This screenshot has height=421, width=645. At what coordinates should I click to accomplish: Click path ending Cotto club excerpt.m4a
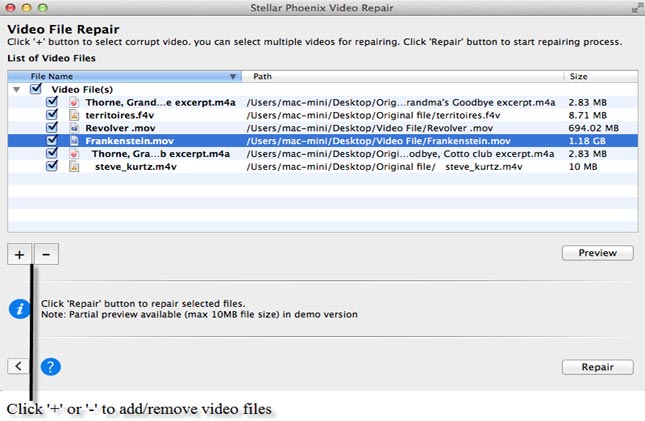pyautogui.click(x=400, y=154)
